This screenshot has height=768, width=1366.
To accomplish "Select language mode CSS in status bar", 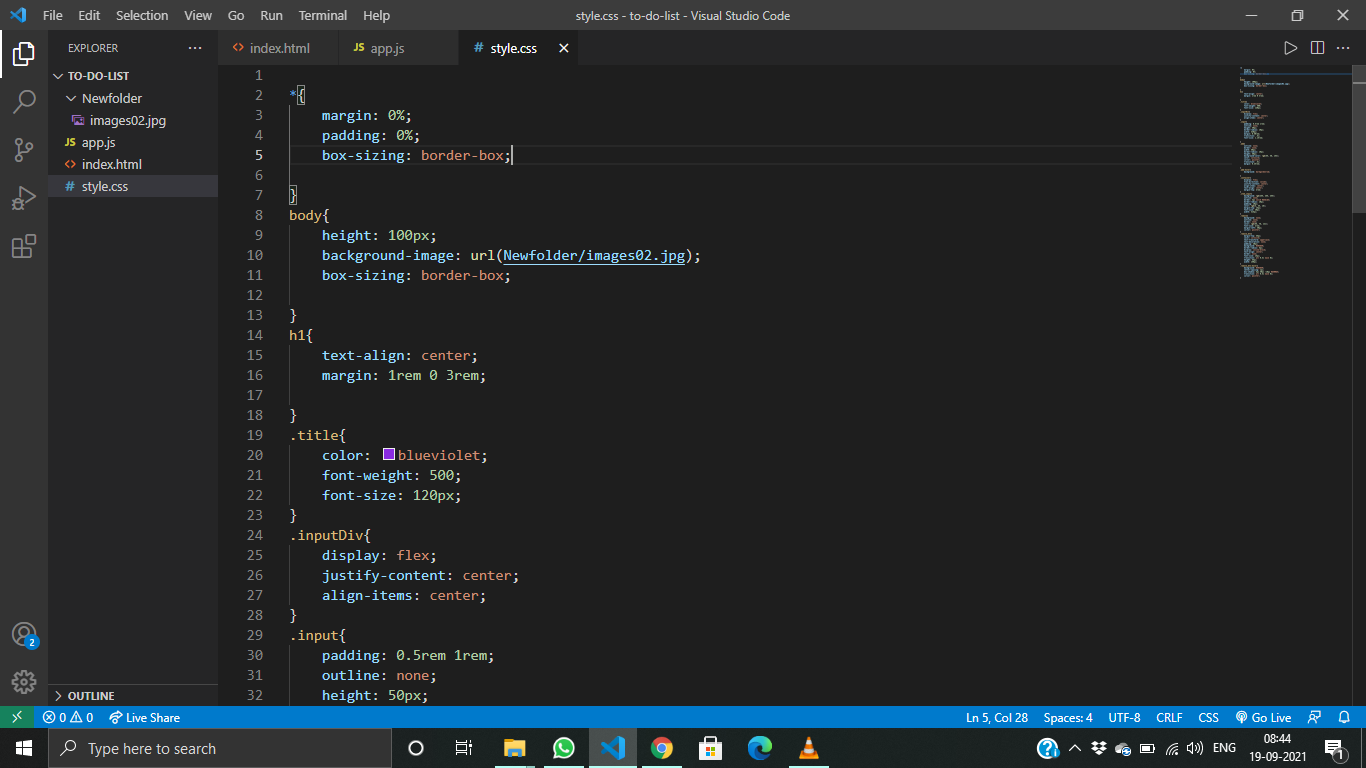I will 1208,717.
